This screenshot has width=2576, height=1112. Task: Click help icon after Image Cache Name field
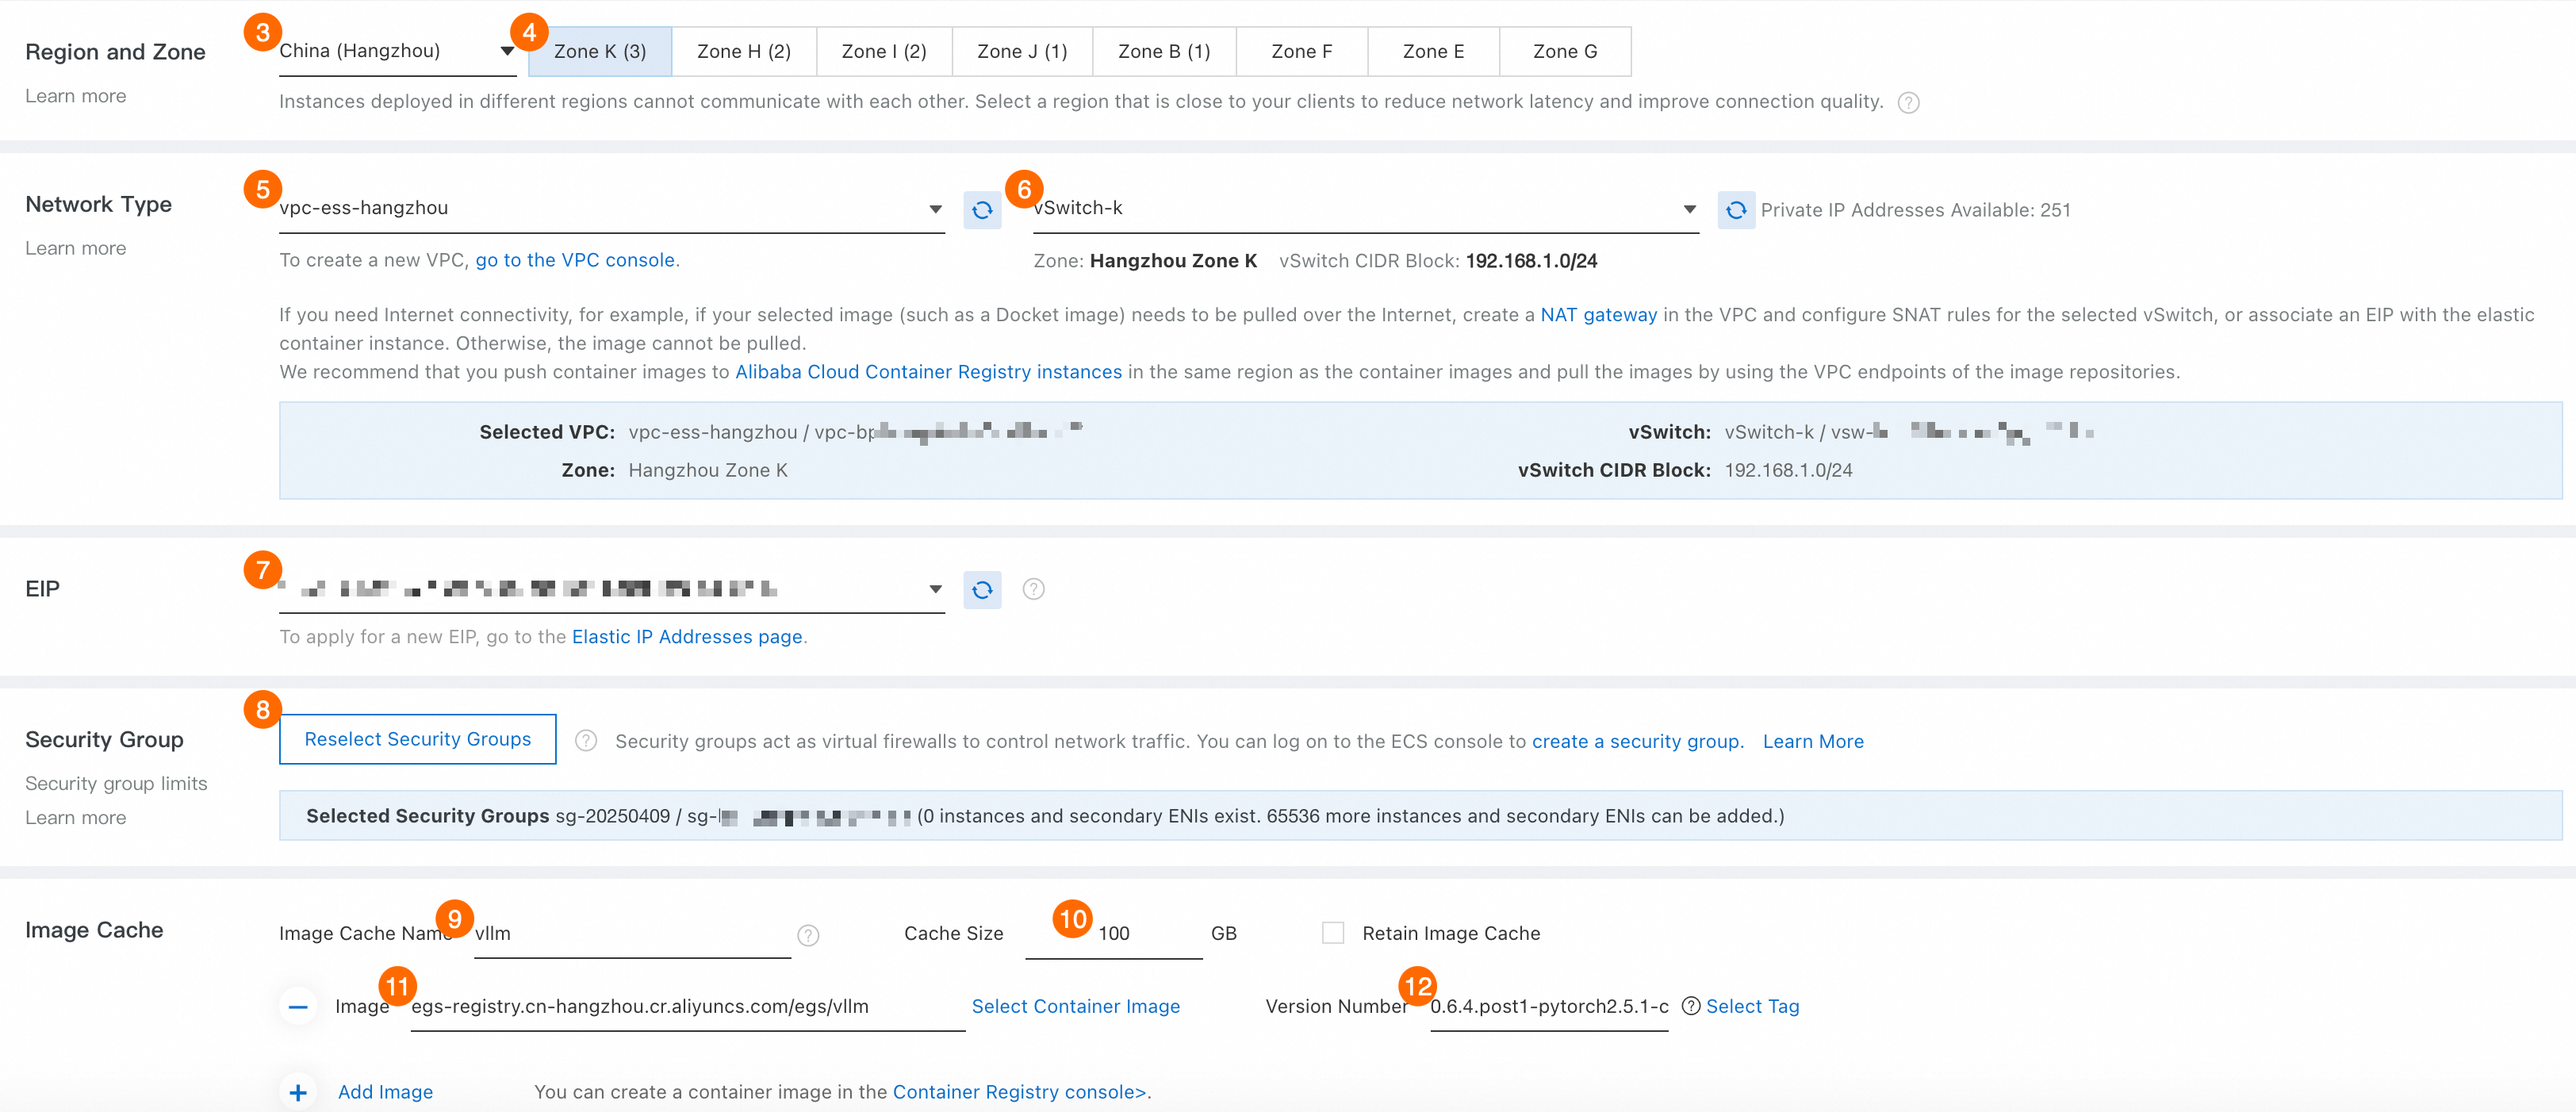[808, 934]
